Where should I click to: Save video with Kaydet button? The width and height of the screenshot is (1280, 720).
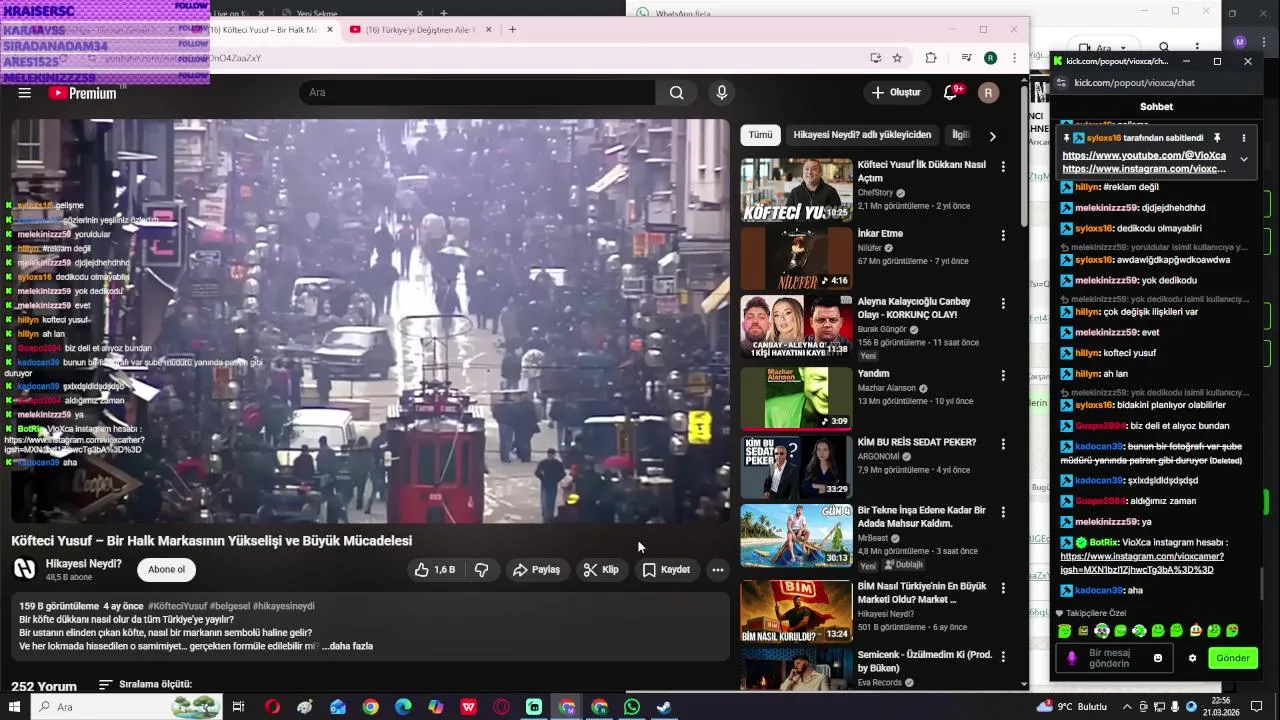(x=667, y=570)
